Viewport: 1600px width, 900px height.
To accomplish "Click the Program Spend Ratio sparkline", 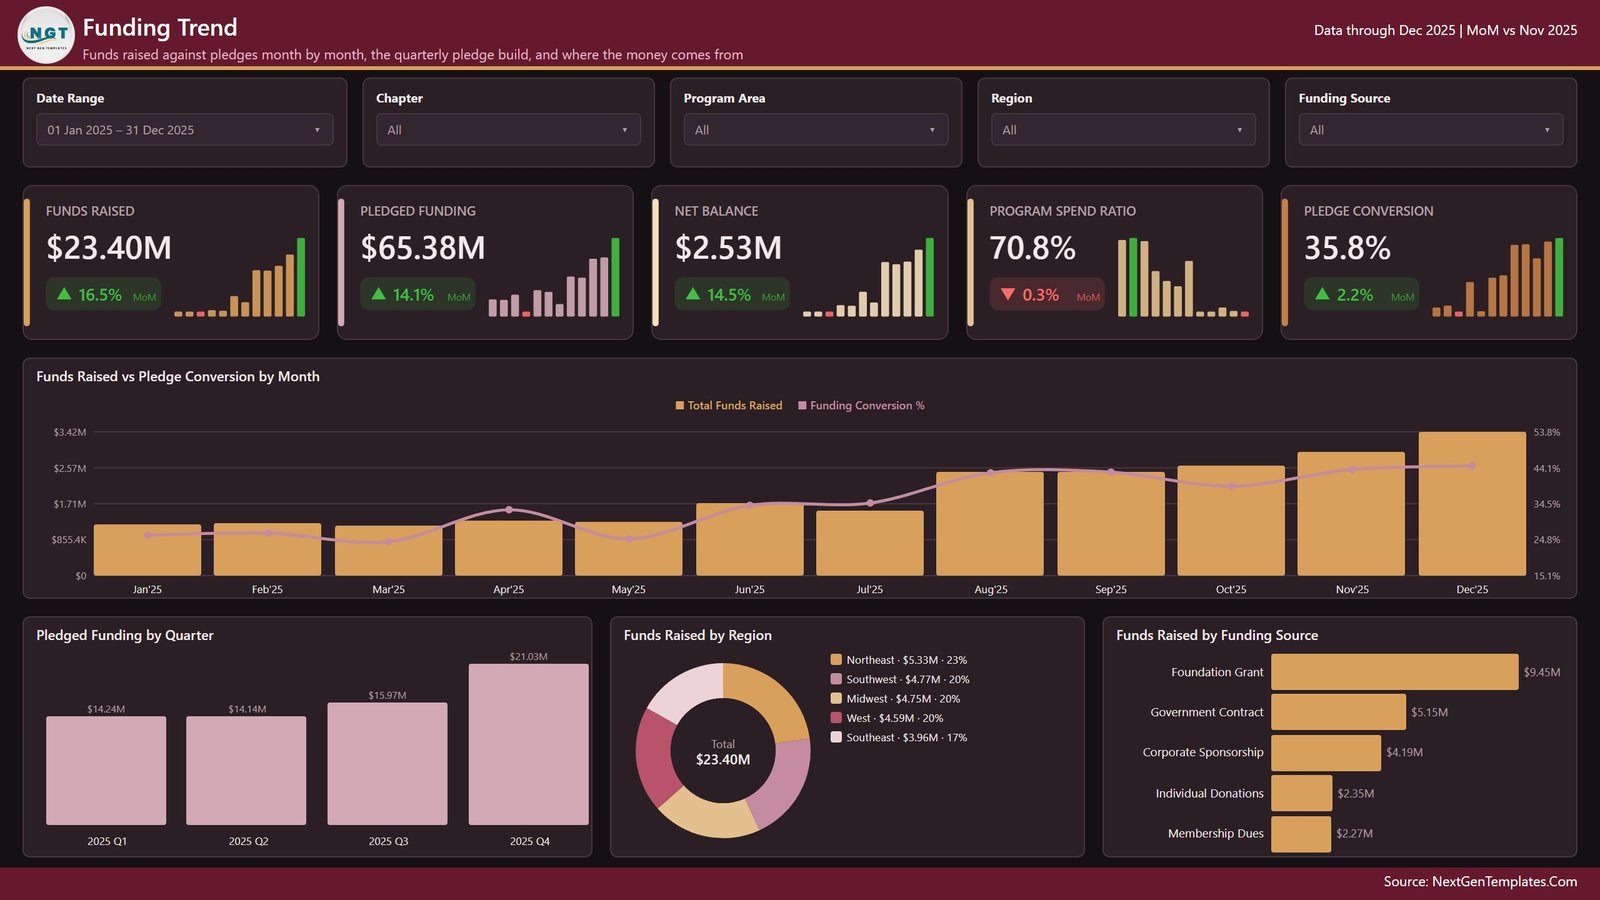I will pos(1183,277).
